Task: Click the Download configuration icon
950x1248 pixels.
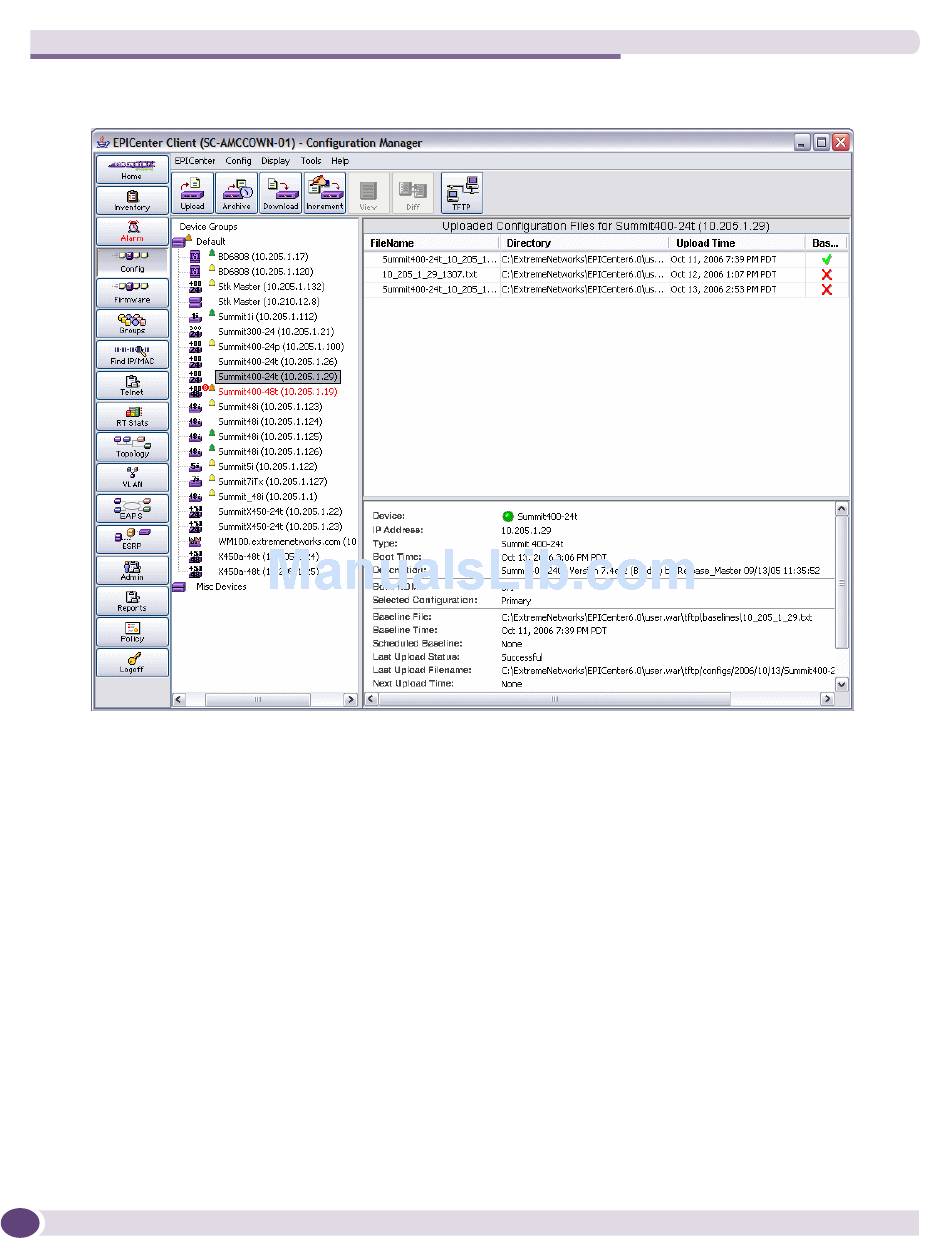Action: click(x=281, y=193)
